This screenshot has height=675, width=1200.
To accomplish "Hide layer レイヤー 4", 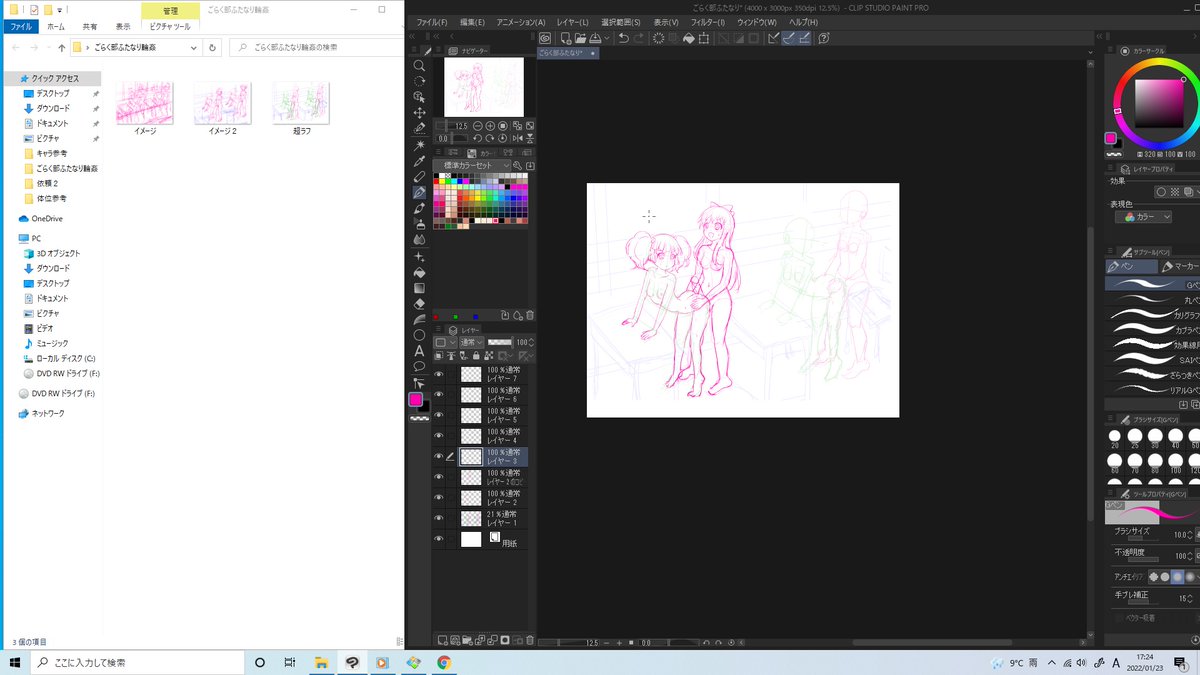I will pos(439,436).
